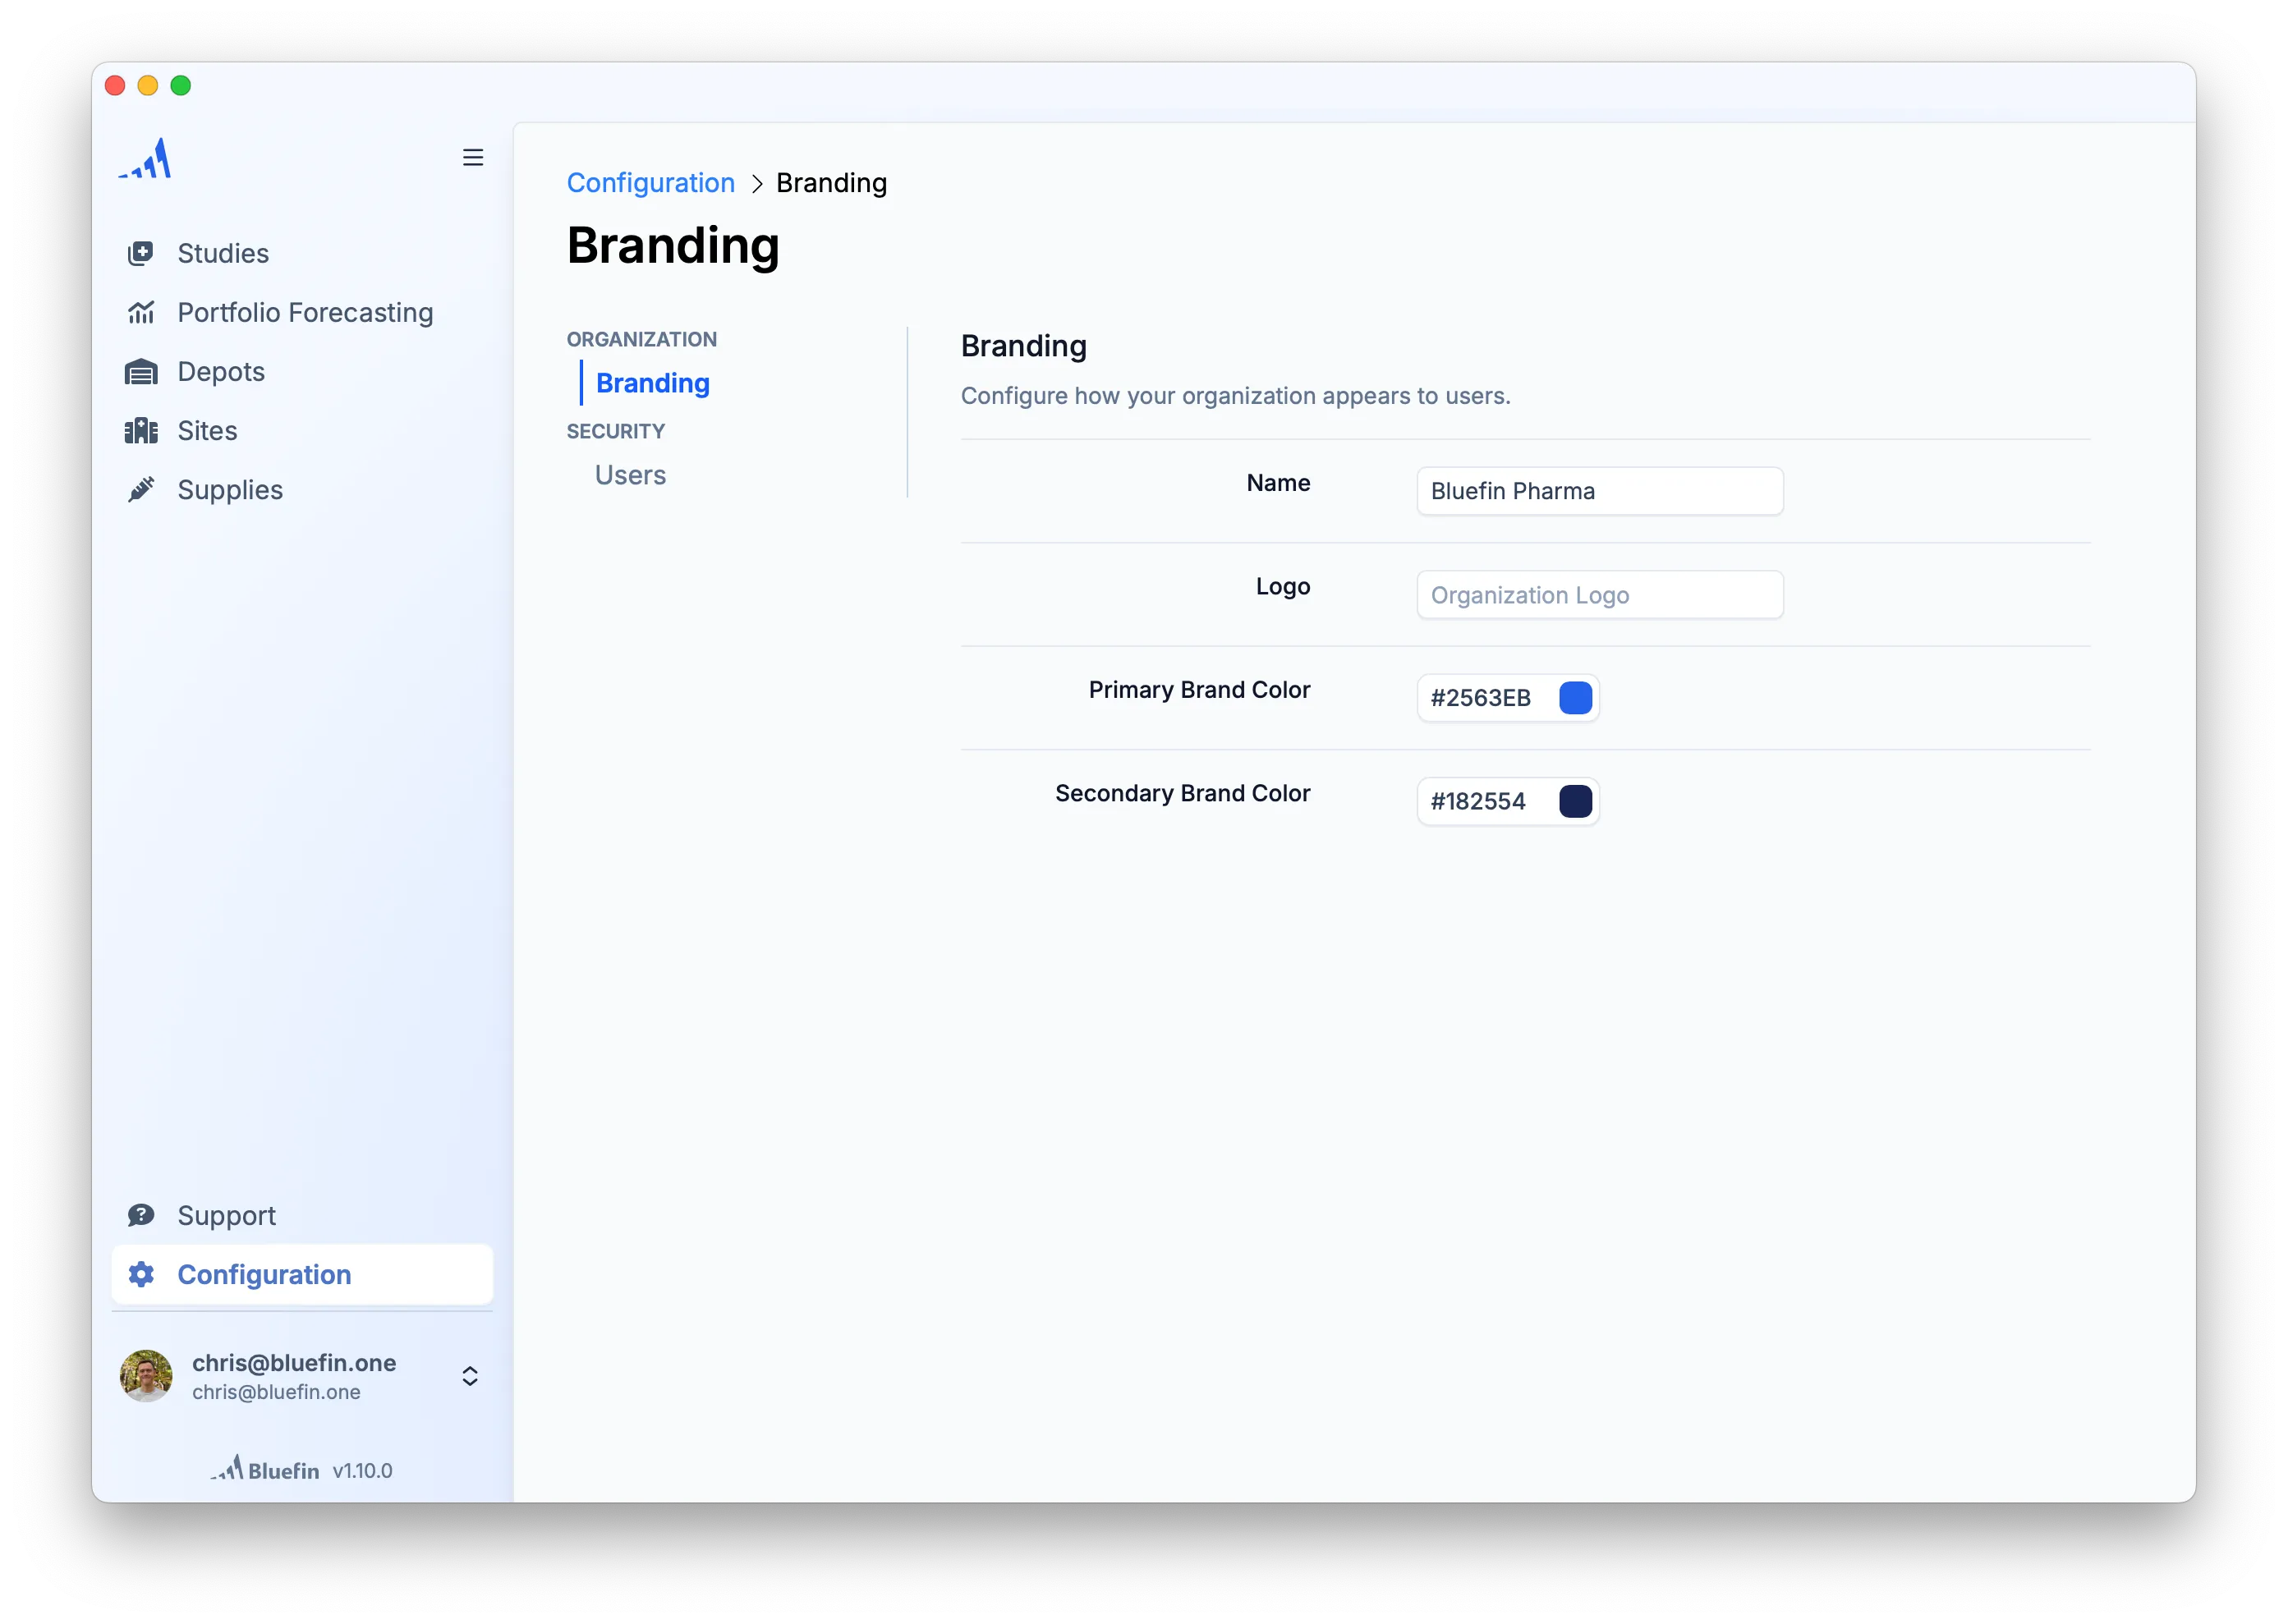This screenshot has width=2288, height=1624.
Task: Click the Support icon in sidebar
Action: click(x=140, y=1214)
